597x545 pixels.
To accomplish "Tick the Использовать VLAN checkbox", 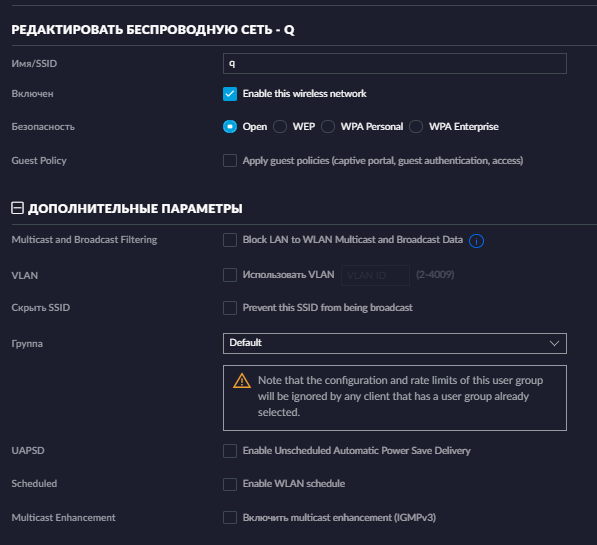I will point(230,275).
